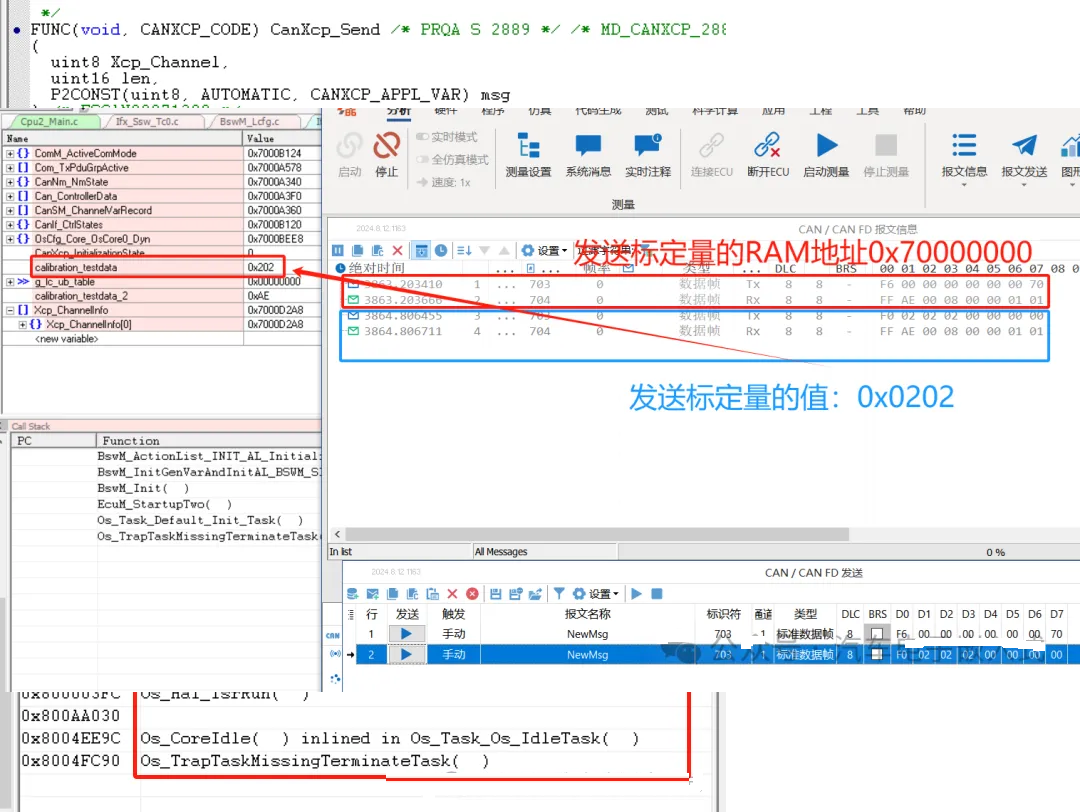Delete selected message with the red X in send toolbar
The width and height of the screenshot is (1080, 812).
point(453,594)
